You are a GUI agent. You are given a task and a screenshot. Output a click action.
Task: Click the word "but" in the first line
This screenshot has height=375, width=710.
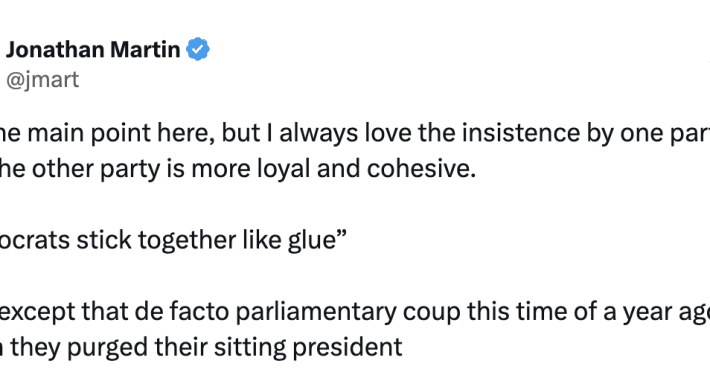[x=247, y=133]
